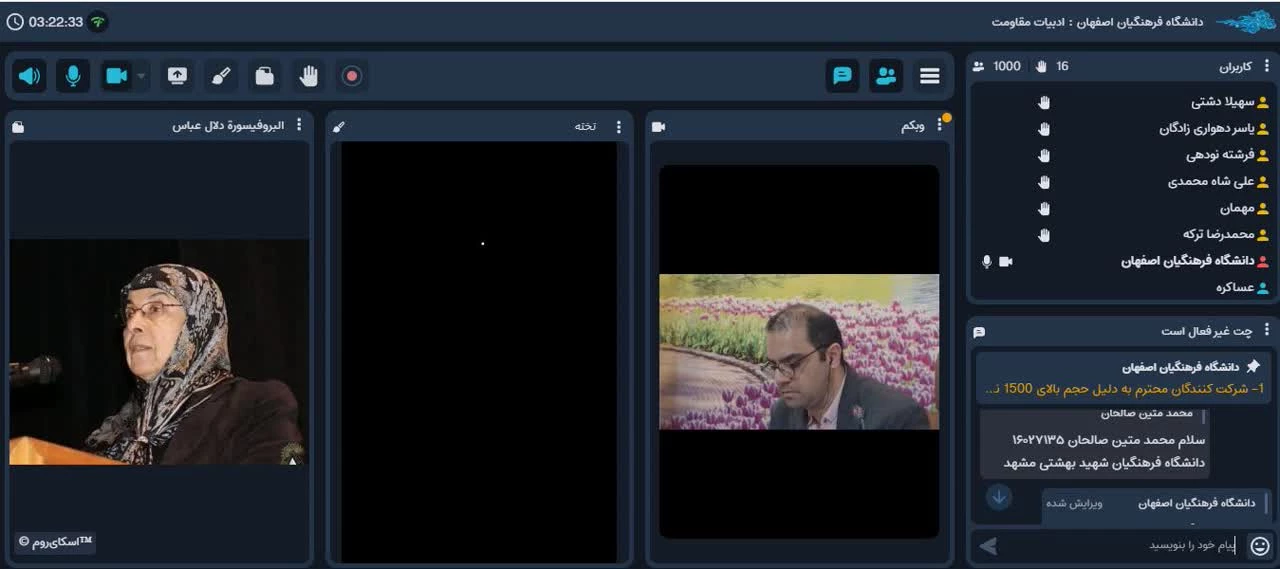Screen dimensions: 1280x569
Task: Open the whiteboard panel three-dot menu
Action: point(618,126)
